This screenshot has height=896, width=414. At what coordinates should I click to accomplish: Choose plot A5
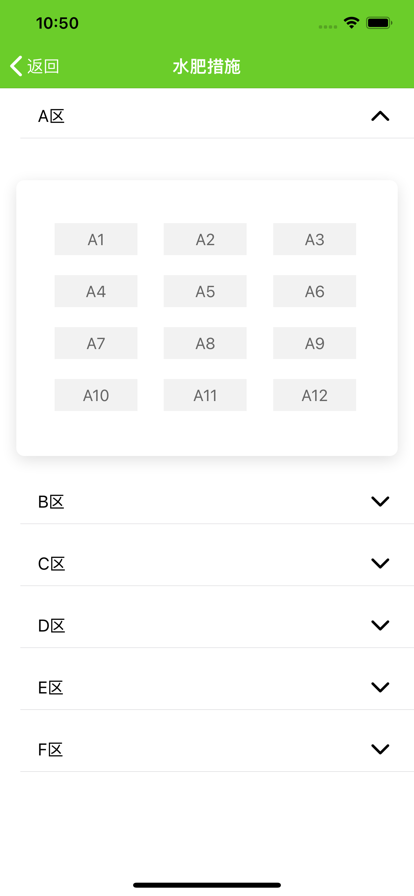pyautogui.click(x=205, y=291)
